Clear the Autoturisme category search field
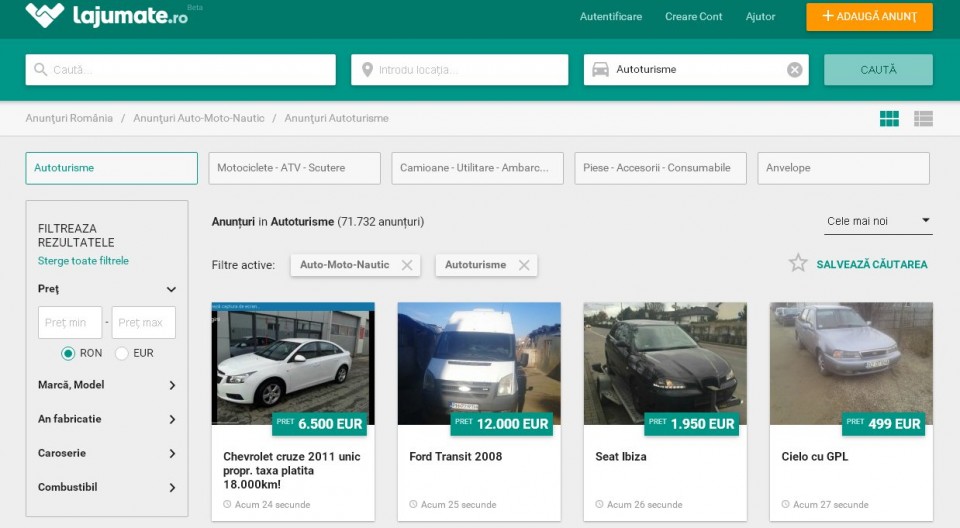Screen dimensions: 960x528 coord(794,70)
